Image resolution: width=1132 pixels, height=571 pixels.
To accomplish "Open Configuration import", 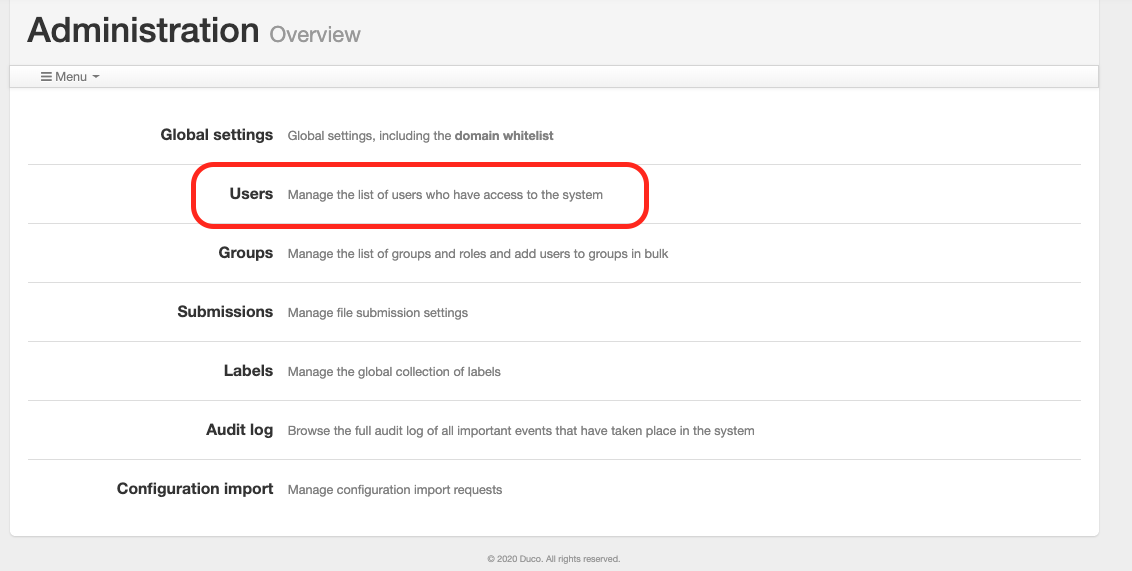I will coord(195,489).
